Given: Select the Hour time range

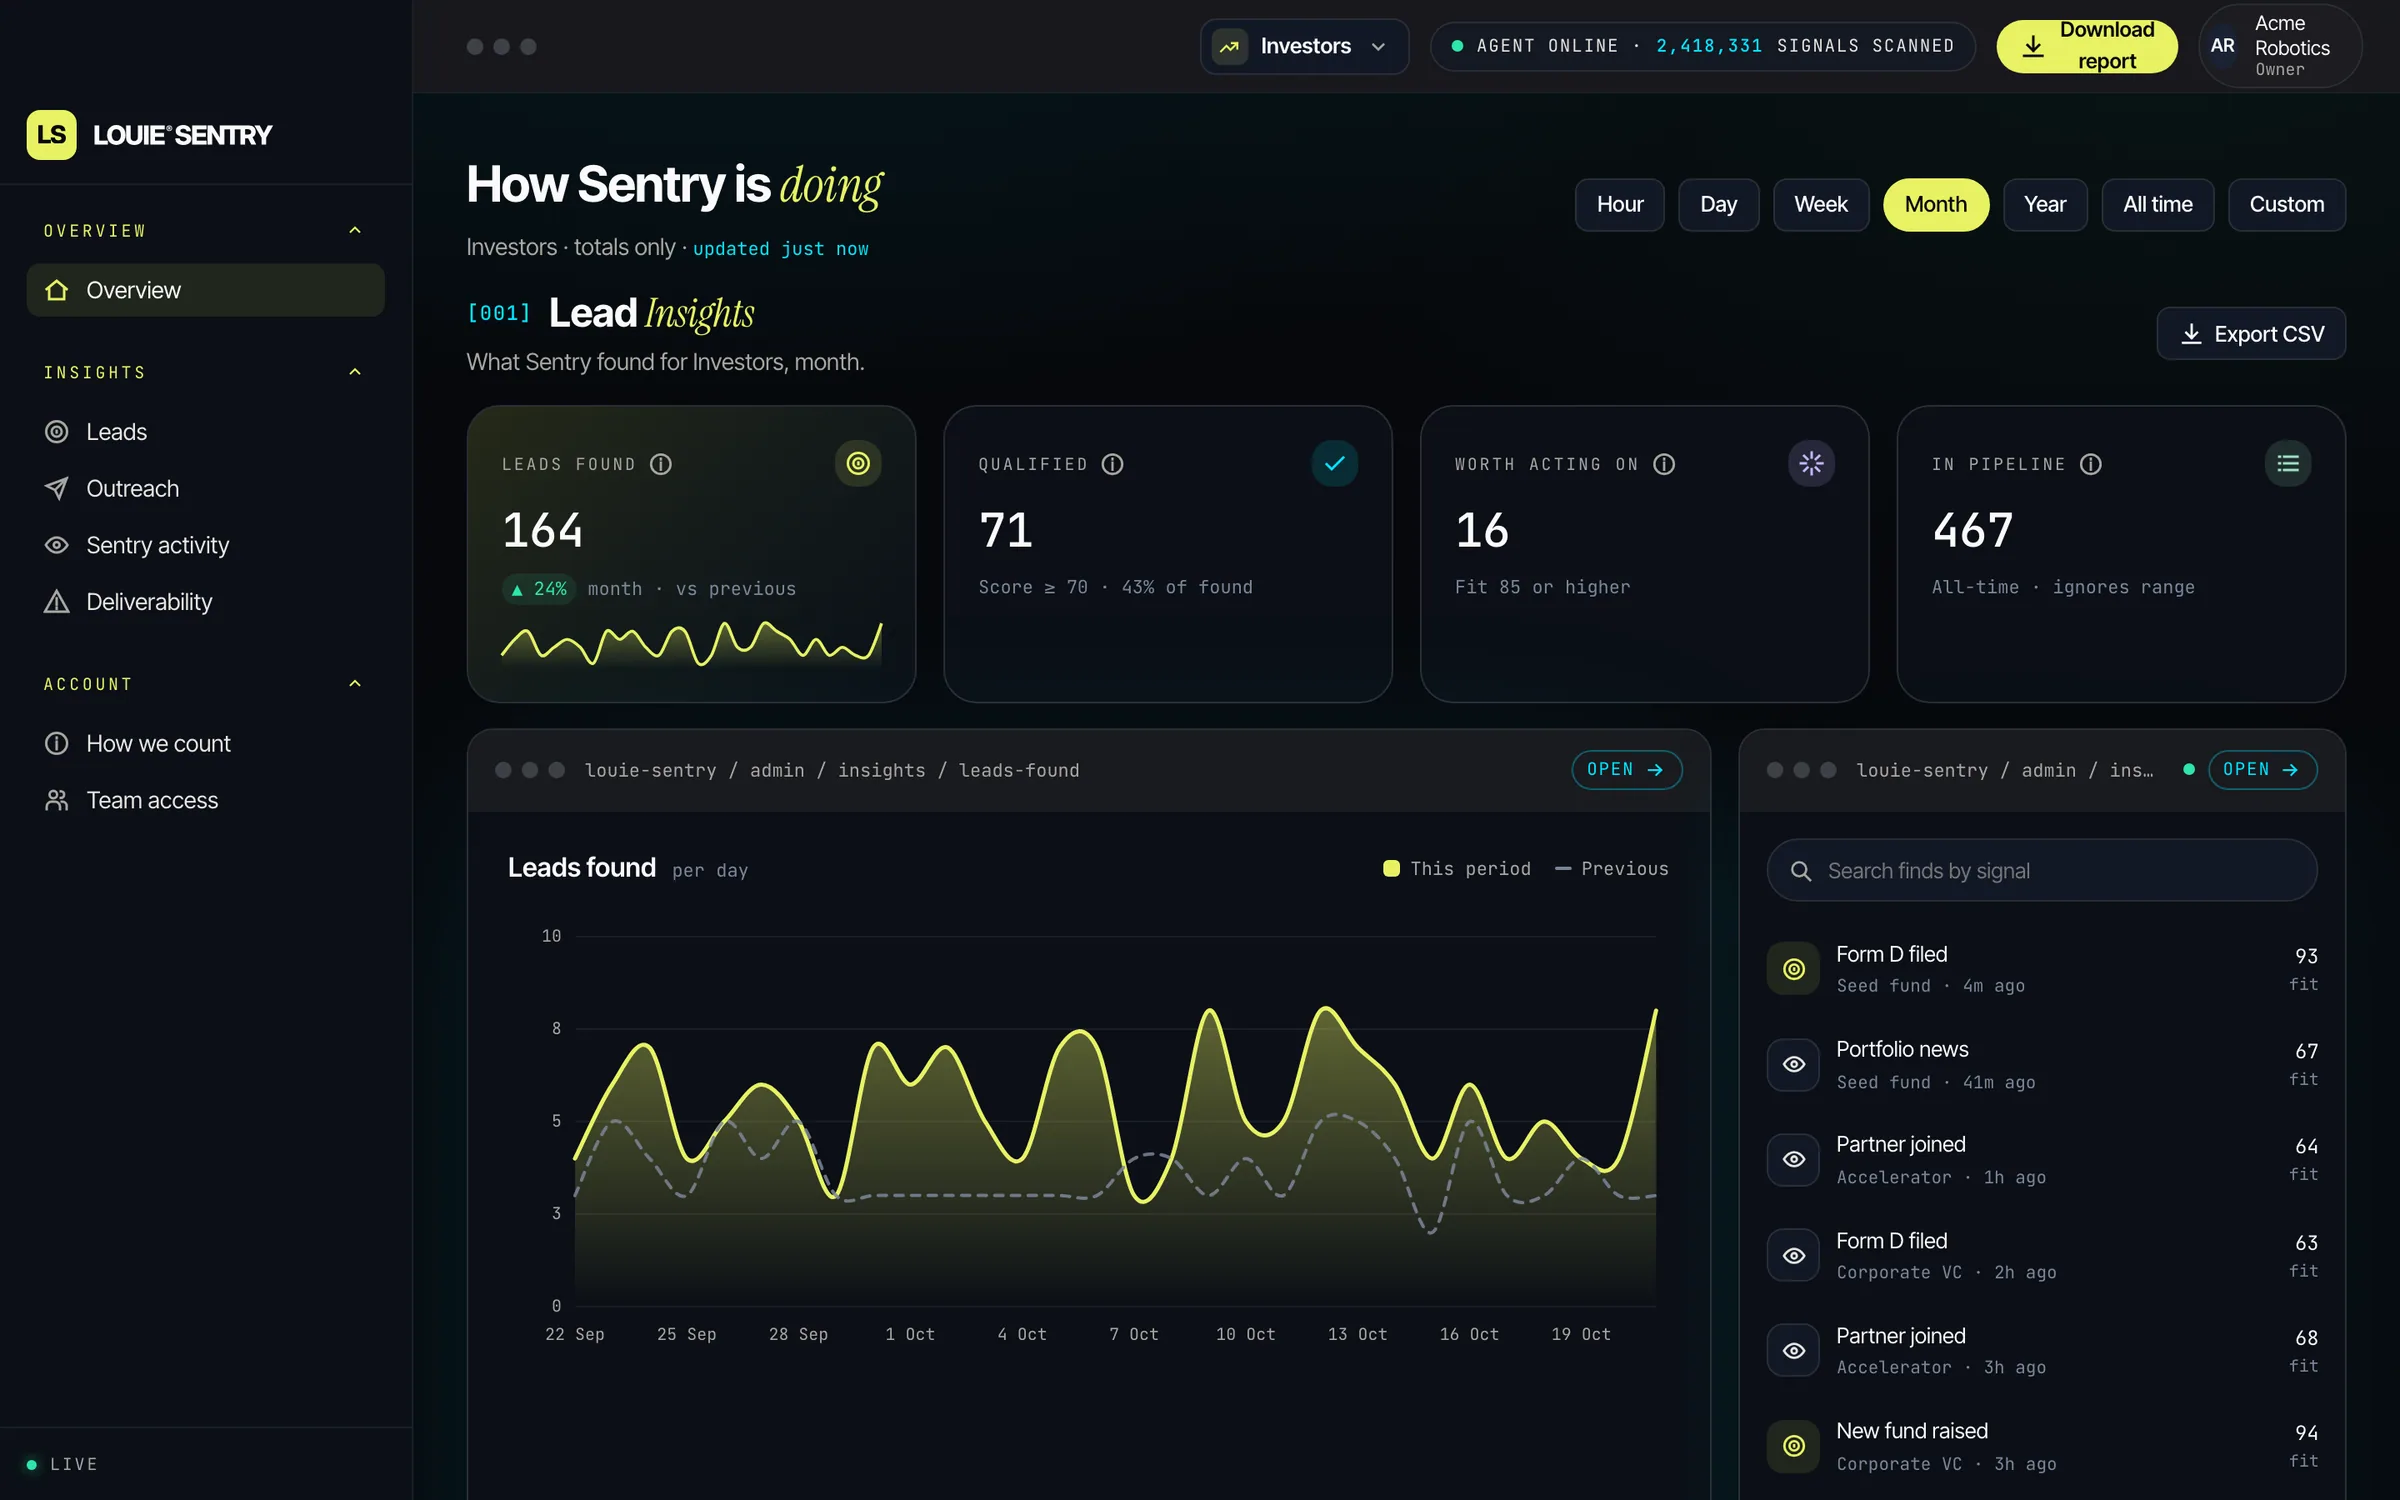Looking at the screenshot, I should (1620, 205).
